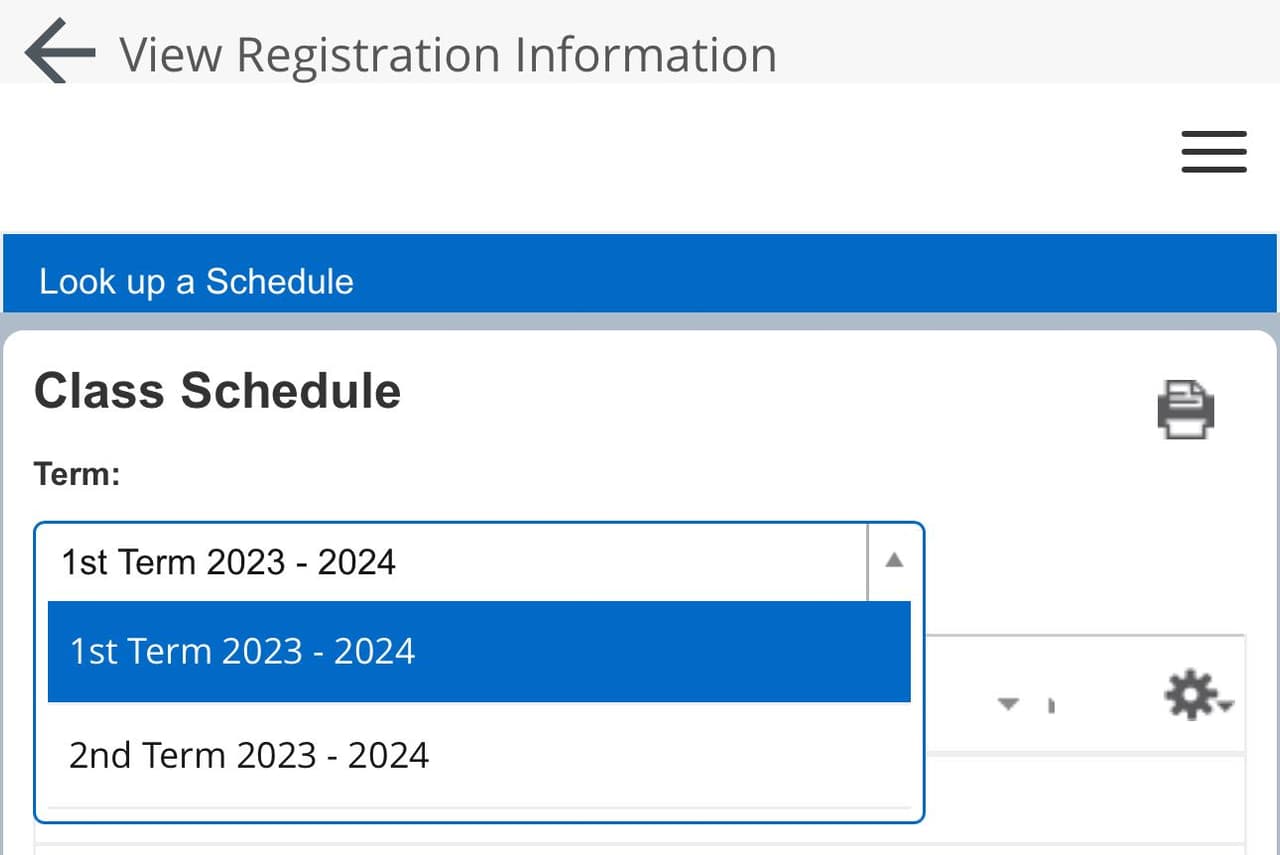The height and width of the screenshot is (855, 1280).
Task: Choose 2nd Term 2023 - 2024 option
Action: pyautogui.click(x=478, y=754)
